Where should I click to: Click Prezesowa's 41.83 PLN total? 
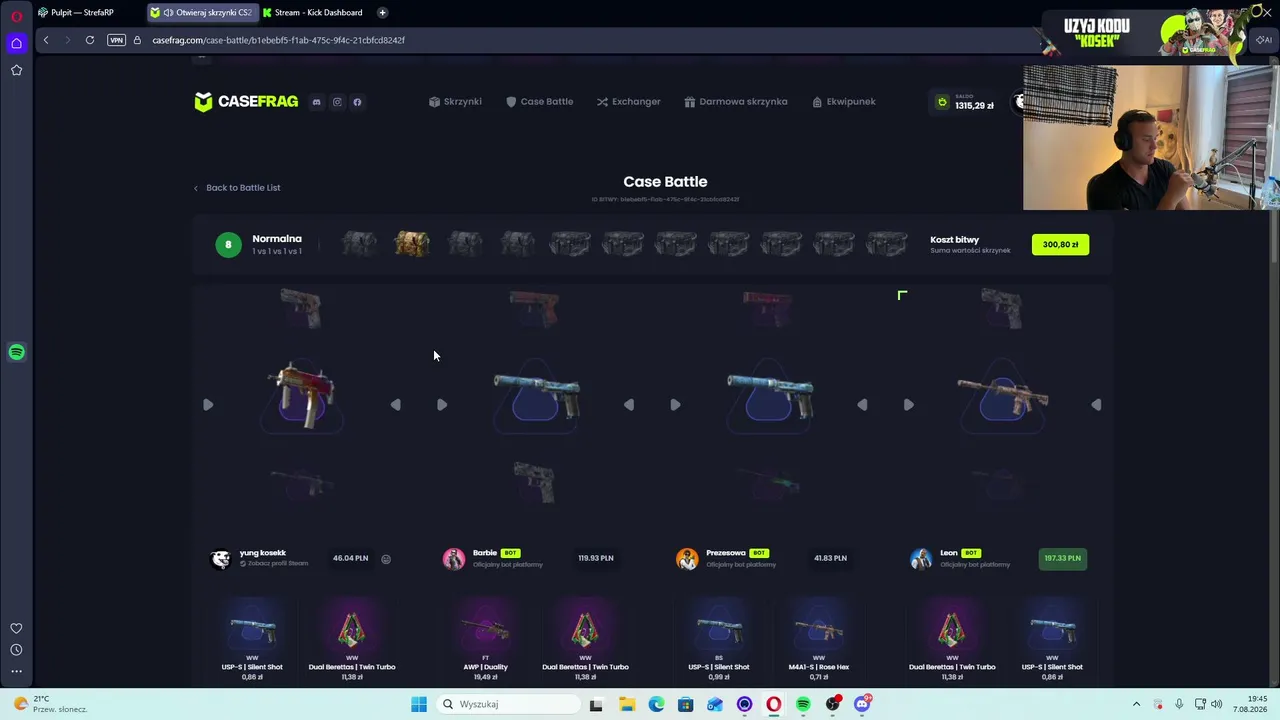tap(830, 558)
